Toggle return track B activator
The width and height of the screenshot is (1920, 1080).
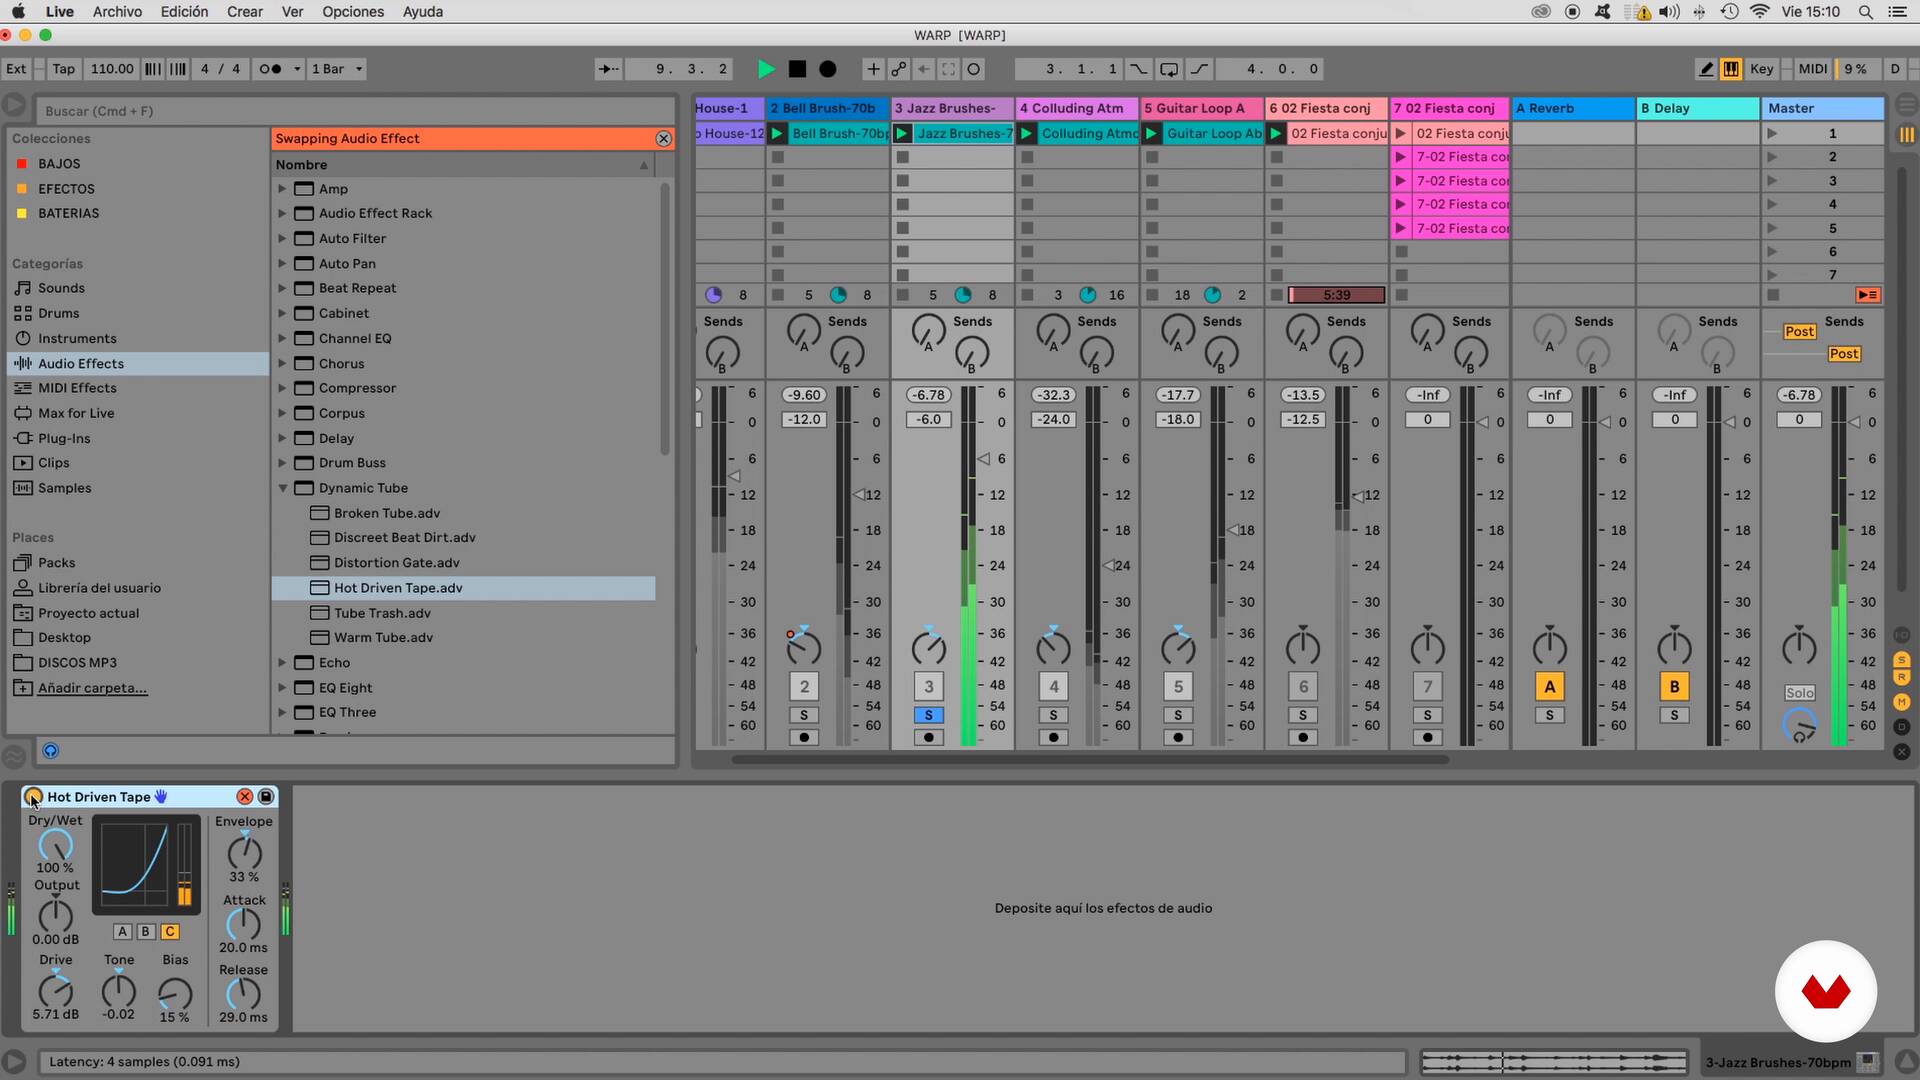(1674, 687)
